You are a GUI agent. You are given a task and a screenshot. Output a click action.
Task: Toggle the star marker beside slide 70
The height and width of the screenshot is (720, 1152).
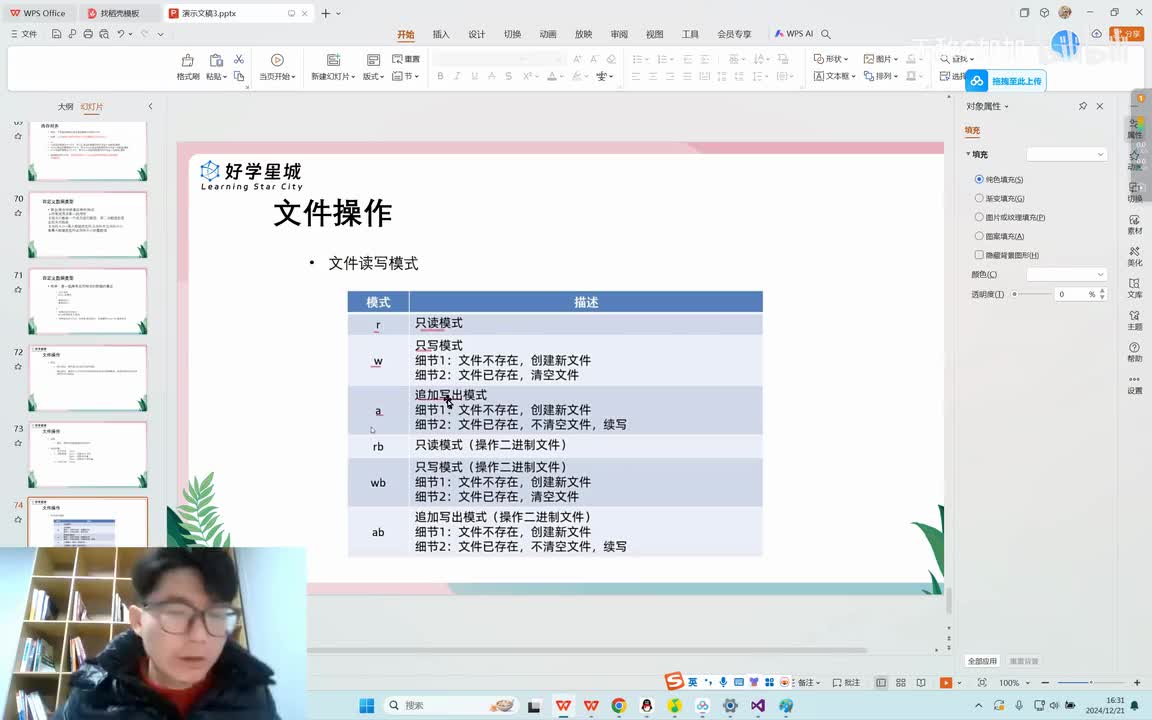[18, 213]
